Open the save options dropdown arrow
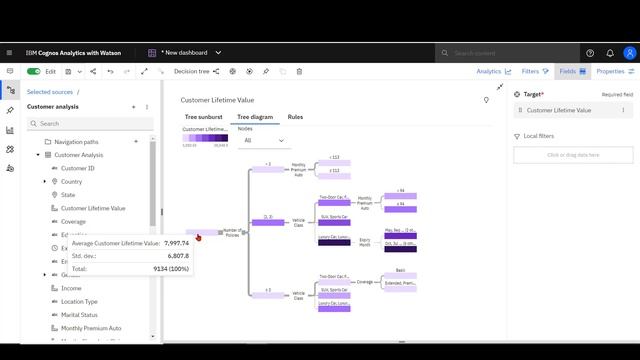This screenshot has height=360, width=640. tap(80, 71)
